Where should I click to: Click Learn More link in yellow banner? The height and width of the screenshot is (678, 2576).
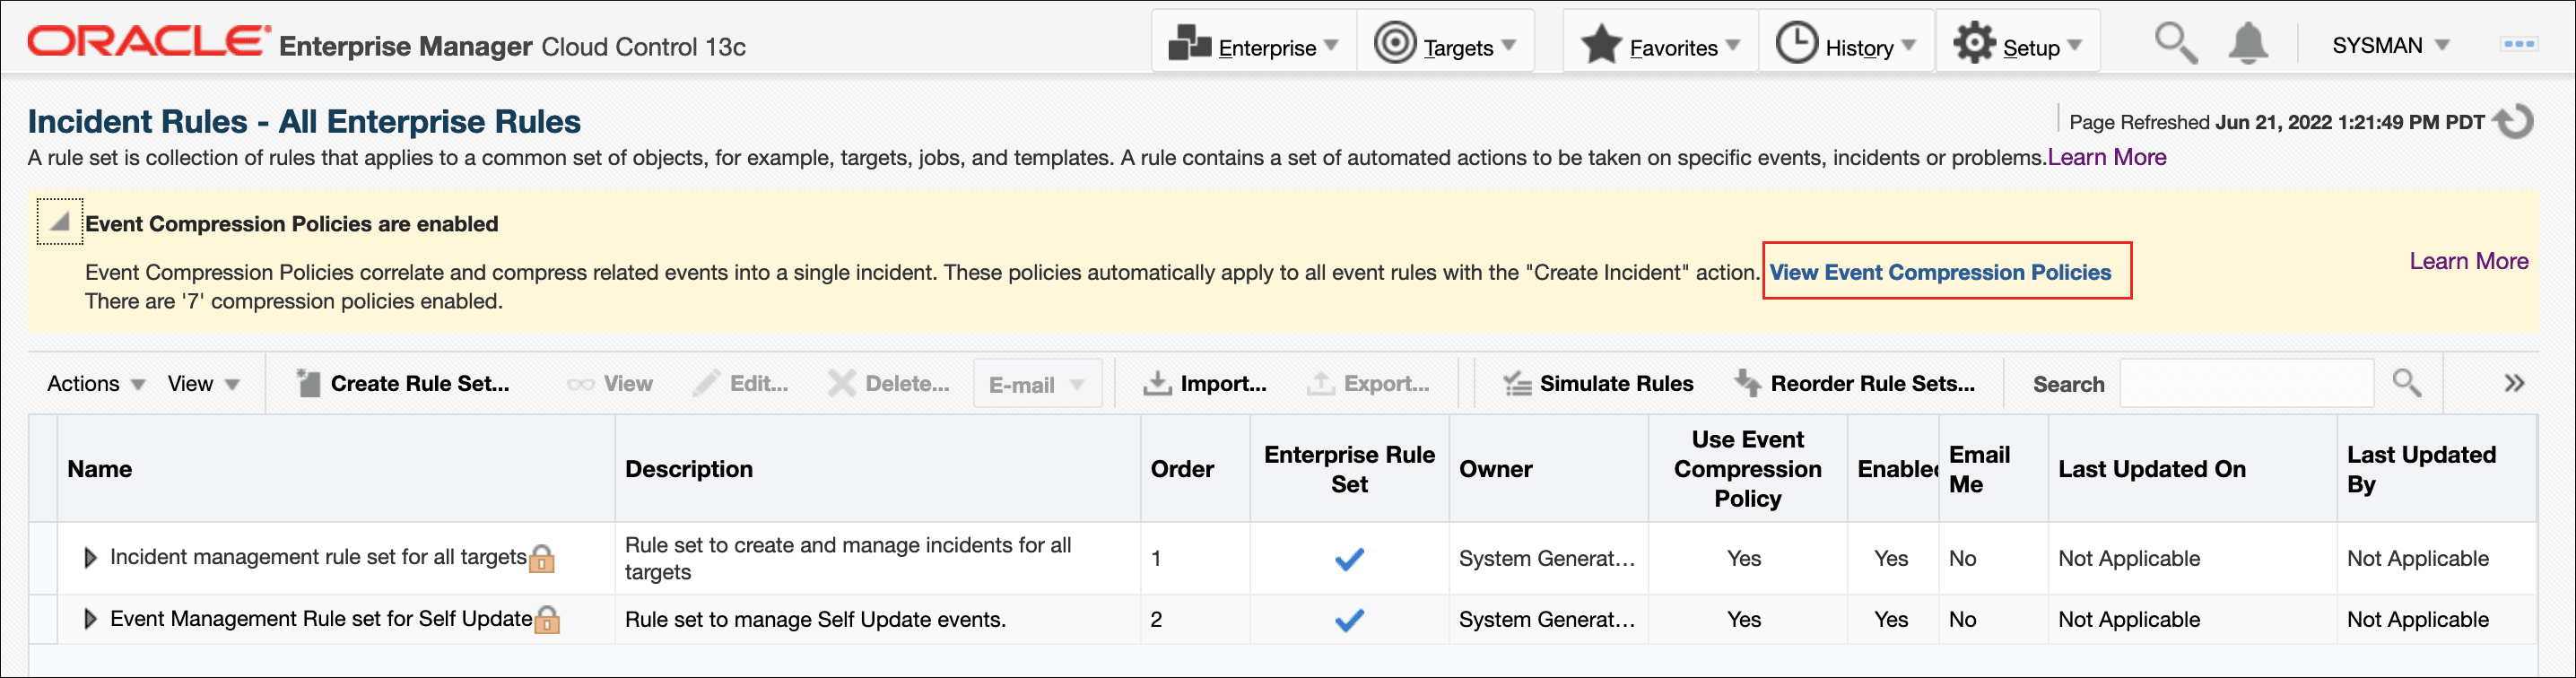point(2468,262)
